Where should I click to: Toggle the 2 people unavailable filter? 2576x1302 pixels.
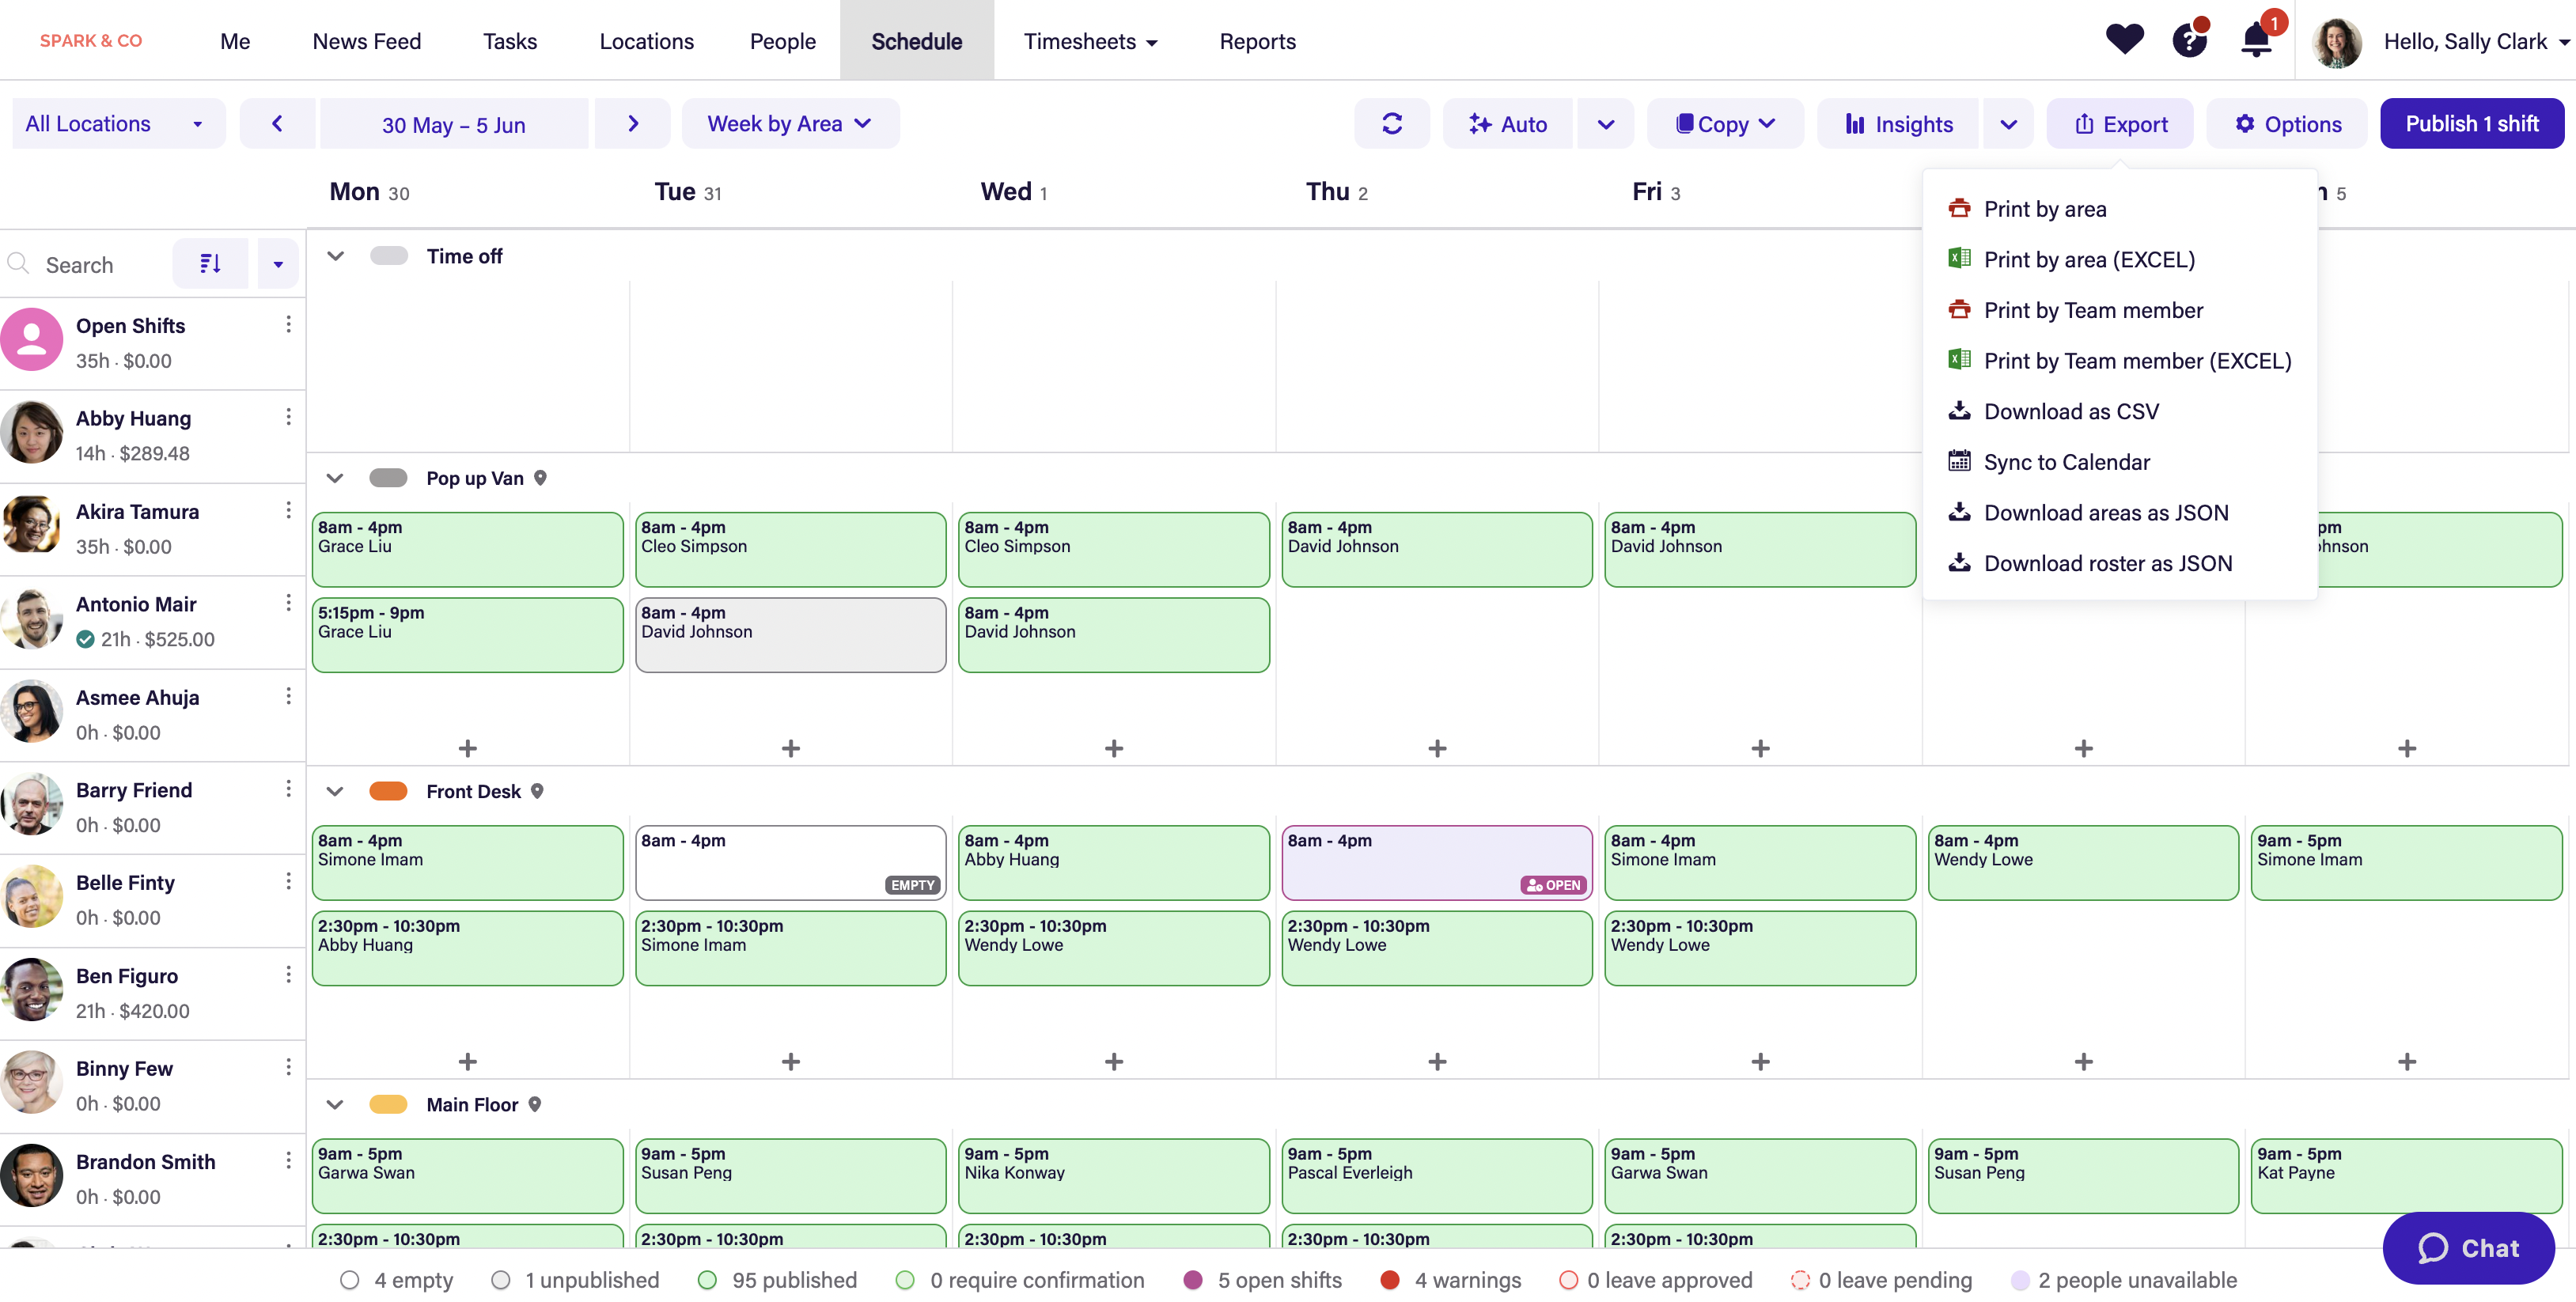[x=2124, y=1280]
